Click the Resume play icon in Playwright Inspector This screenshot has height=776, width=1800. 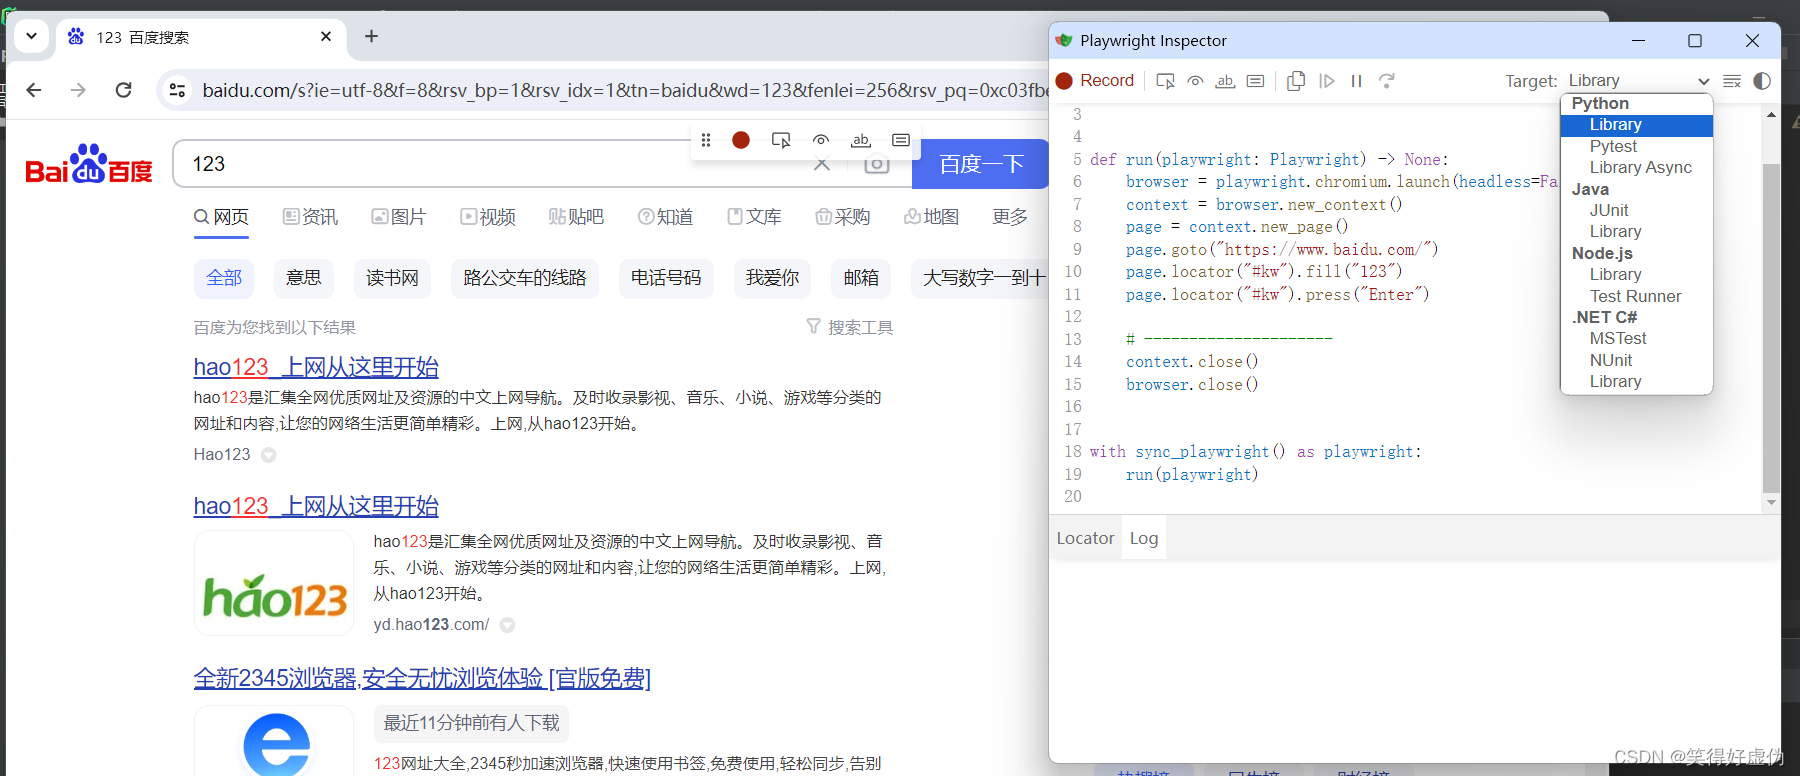pos(1327,81)
